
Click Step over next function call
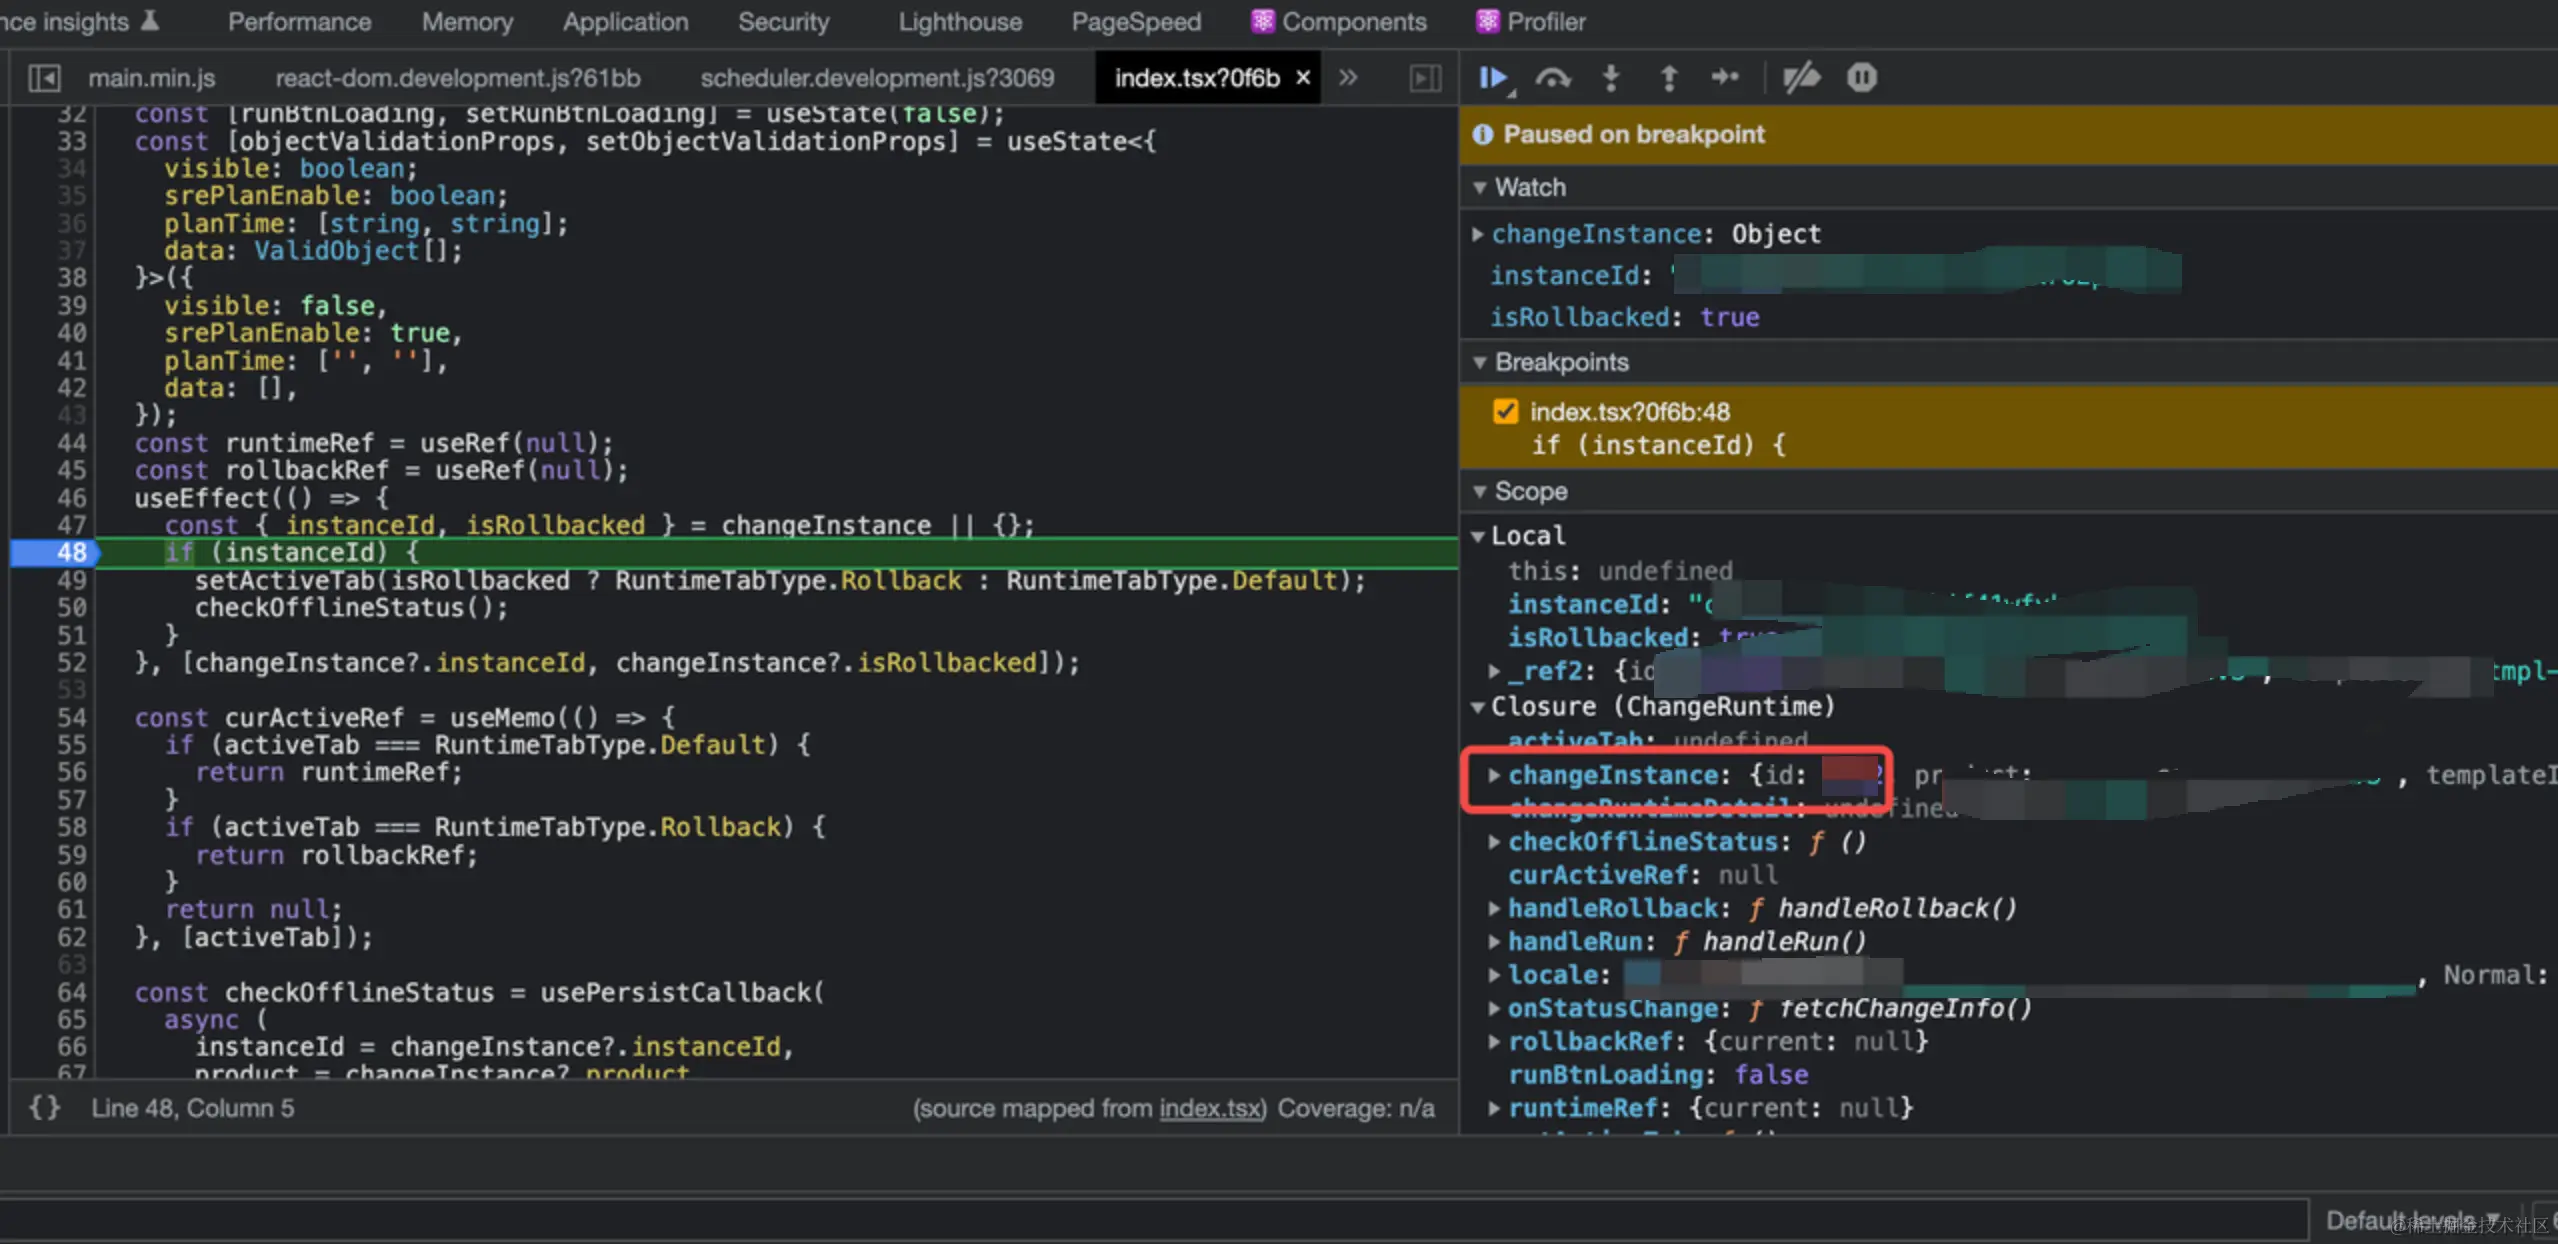(x=1553, y=77)
